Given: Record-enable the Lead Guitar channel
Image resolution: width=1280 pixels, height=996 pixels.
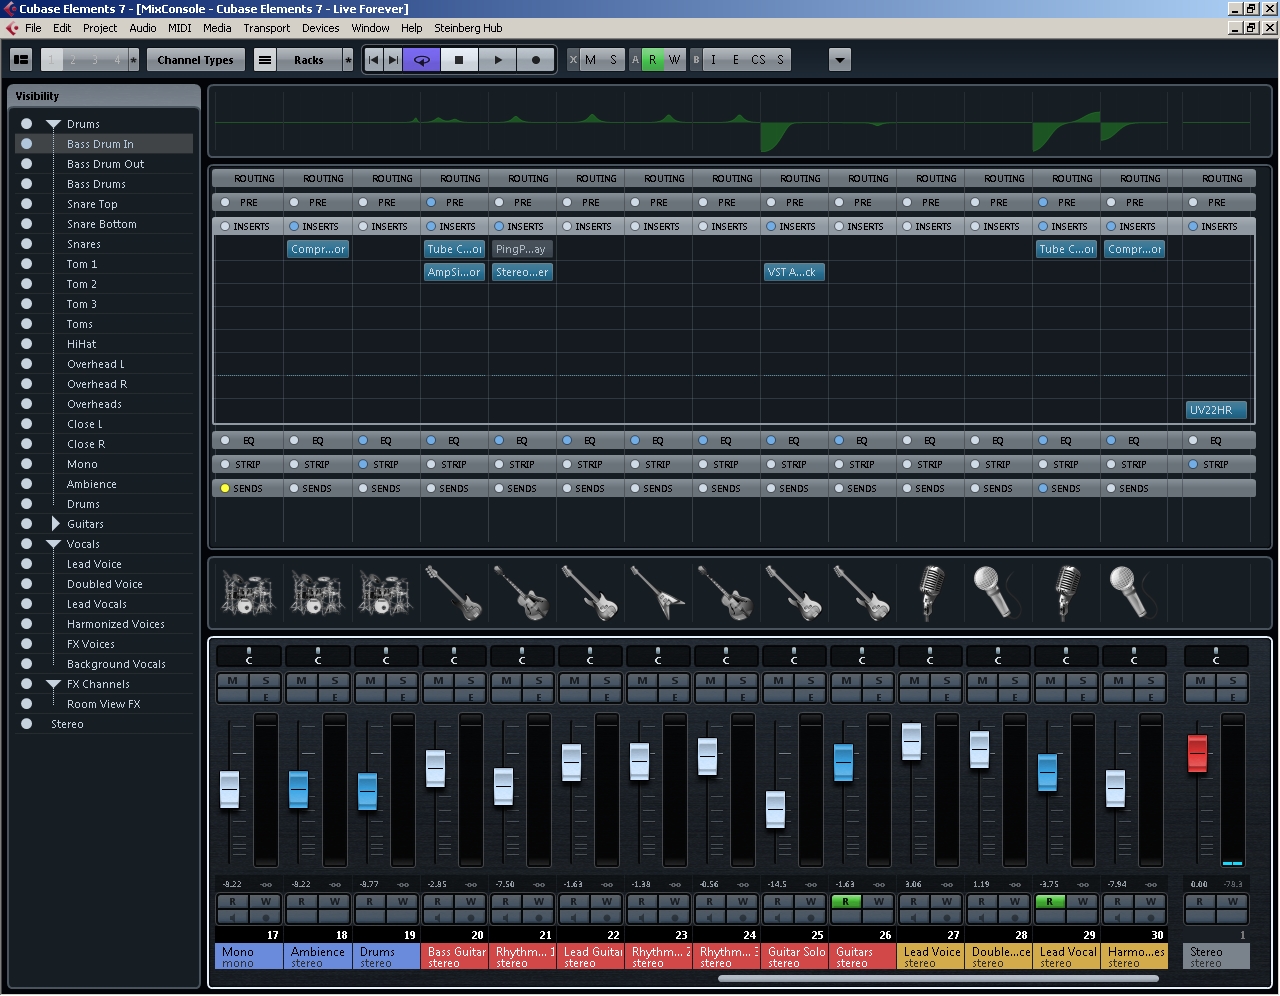Looking at the screenshot, I should coord(606,916).
